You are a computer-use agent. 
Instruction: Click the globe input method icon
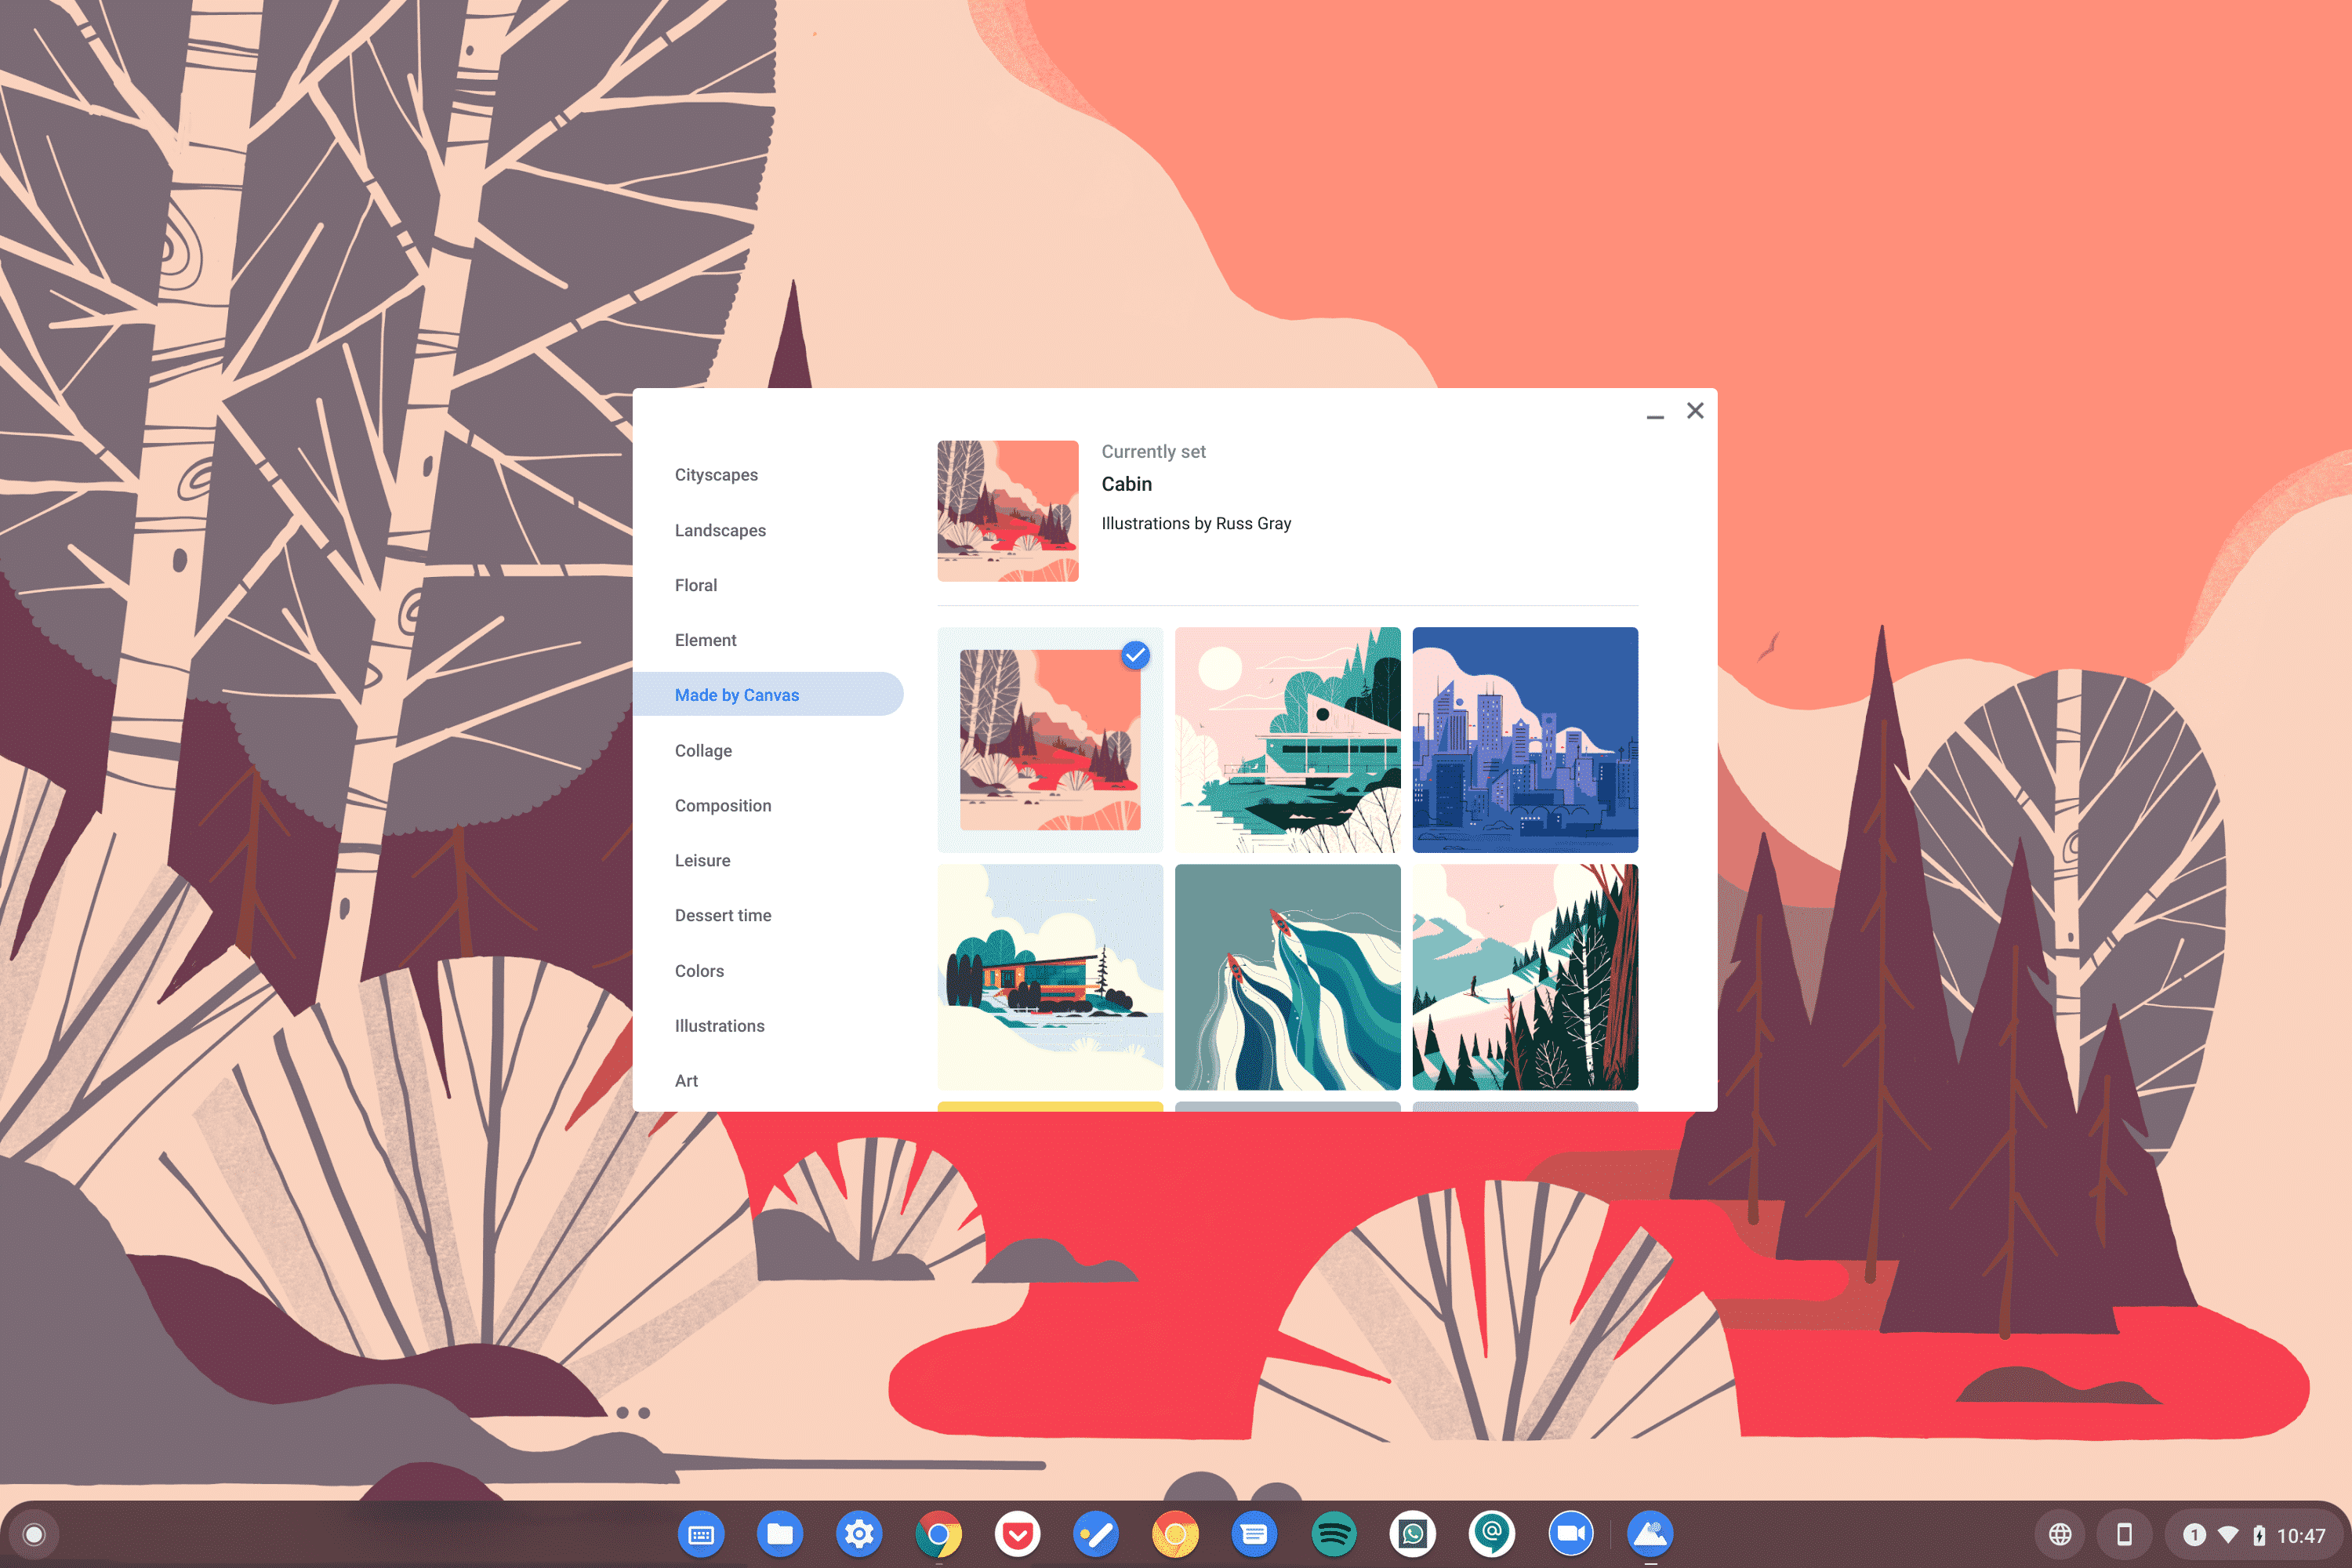coord(2061,1533)
